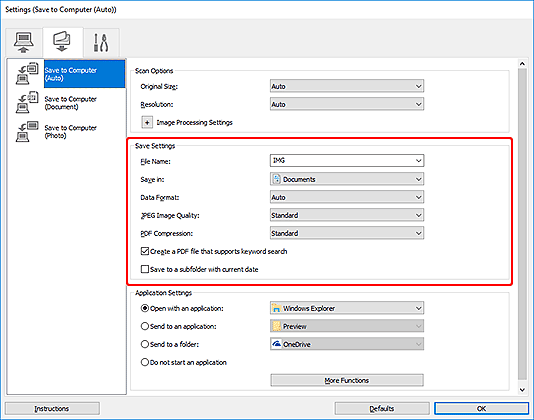This screenshot has height=420, width=534.
Task: Select Send to a folder radio button
Action: point(145,344)
